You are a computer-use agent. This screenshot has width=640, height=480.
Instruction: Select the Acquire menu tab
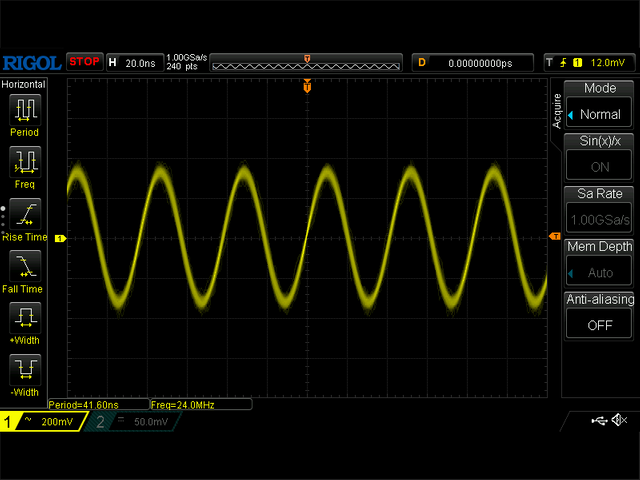557,109
